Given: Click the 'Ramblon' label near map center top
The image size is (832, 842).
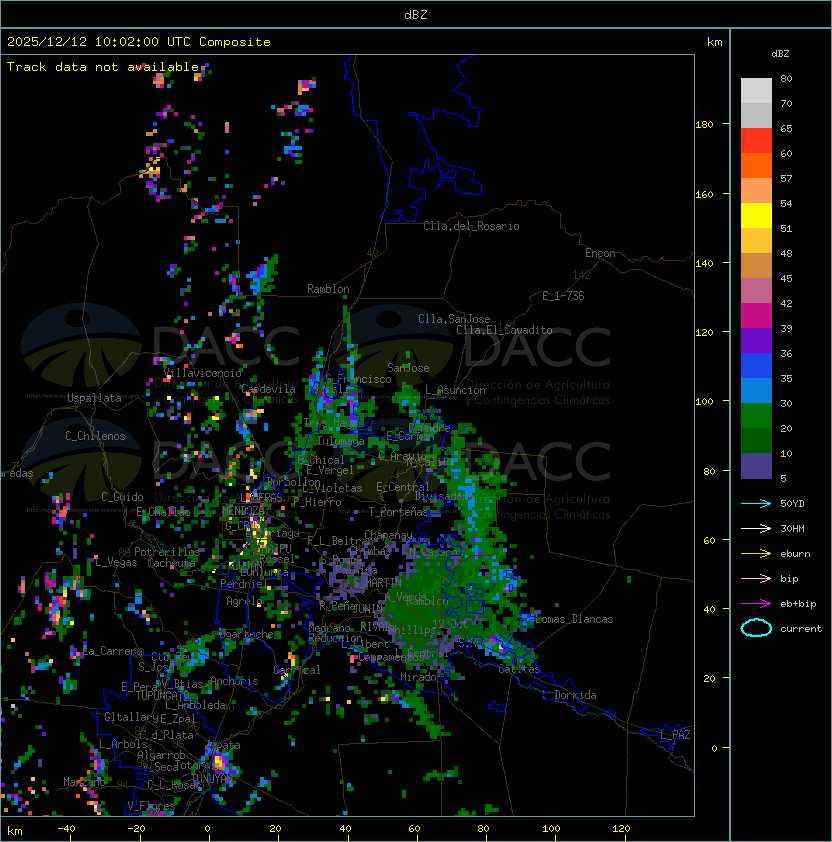Looking at the screenshot, I should coord(328,289).
